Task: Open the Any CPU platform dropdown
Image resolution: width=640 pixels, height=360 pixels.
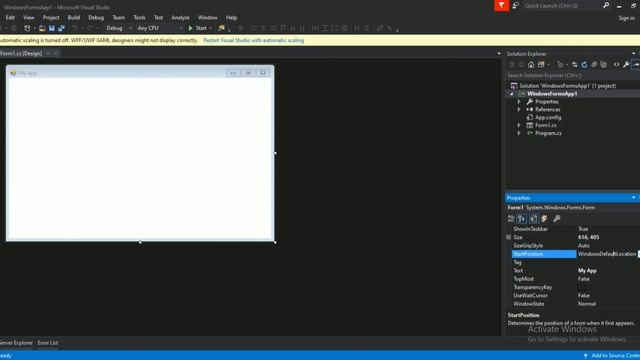Action: click(x=181, y=28)
